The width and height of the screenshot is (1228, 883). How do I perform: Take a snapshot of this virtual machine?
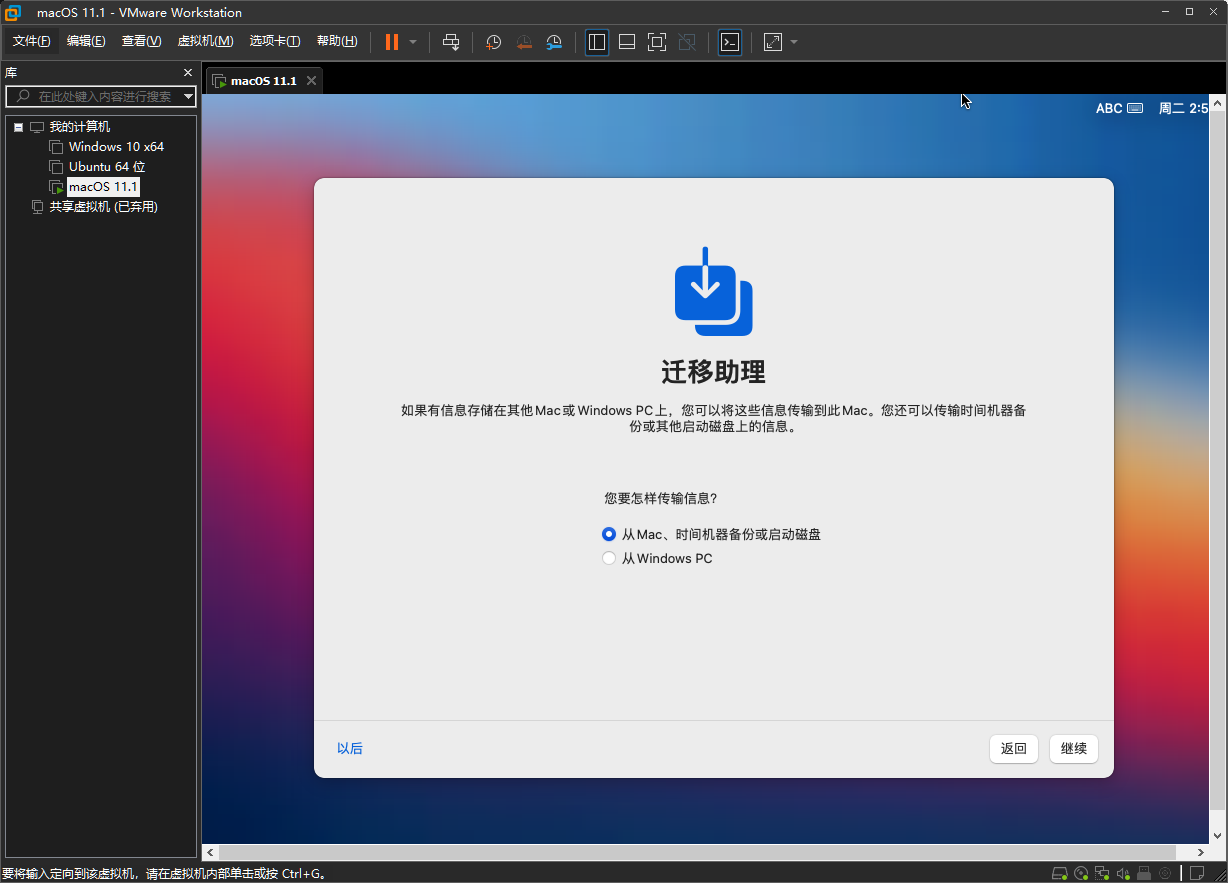point(493,42)
